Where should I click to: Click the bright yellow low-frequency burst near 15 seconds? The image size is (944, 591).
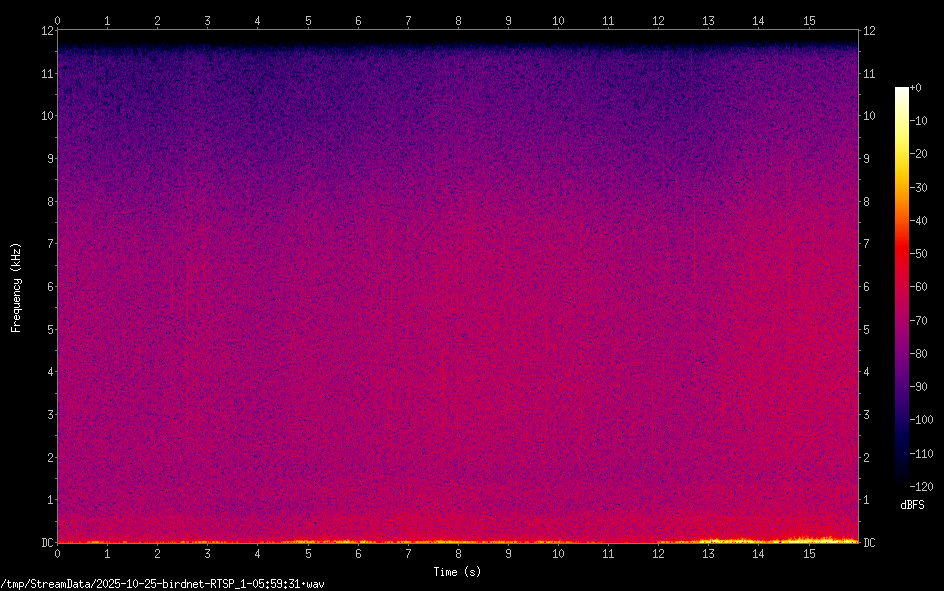pyautogui.click(x=815, y=539)
